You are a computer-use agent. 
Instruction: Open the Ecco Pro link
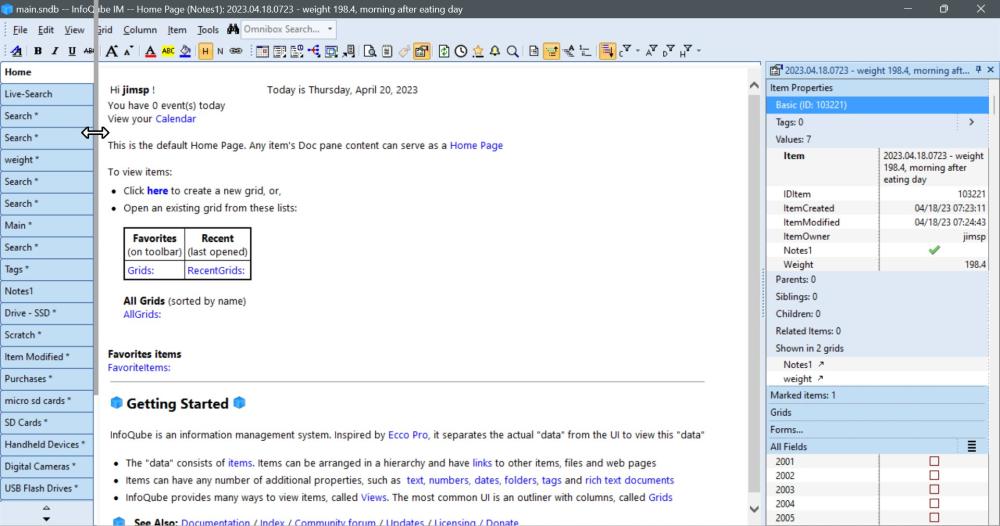coord(408,435)
